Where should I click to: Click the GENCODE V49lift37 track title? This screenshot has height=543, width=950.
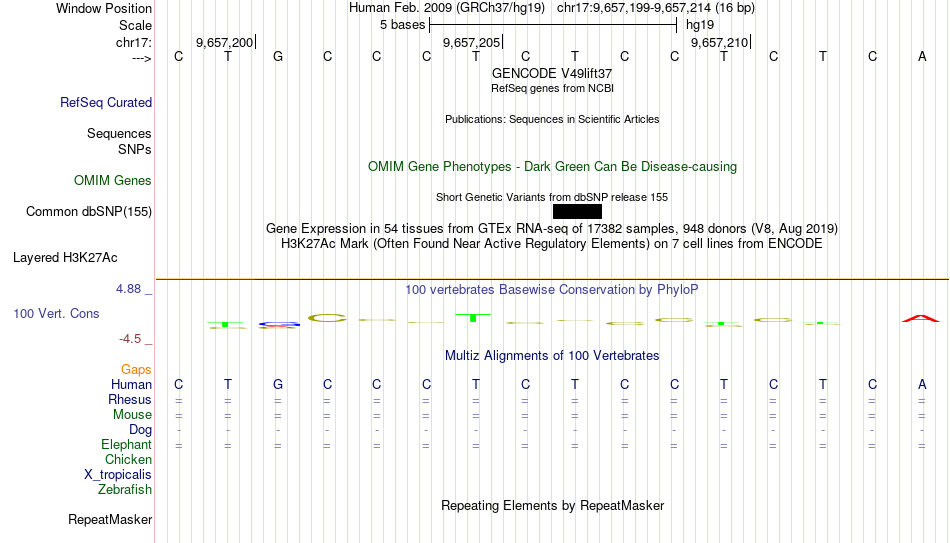tap(552, 73)
